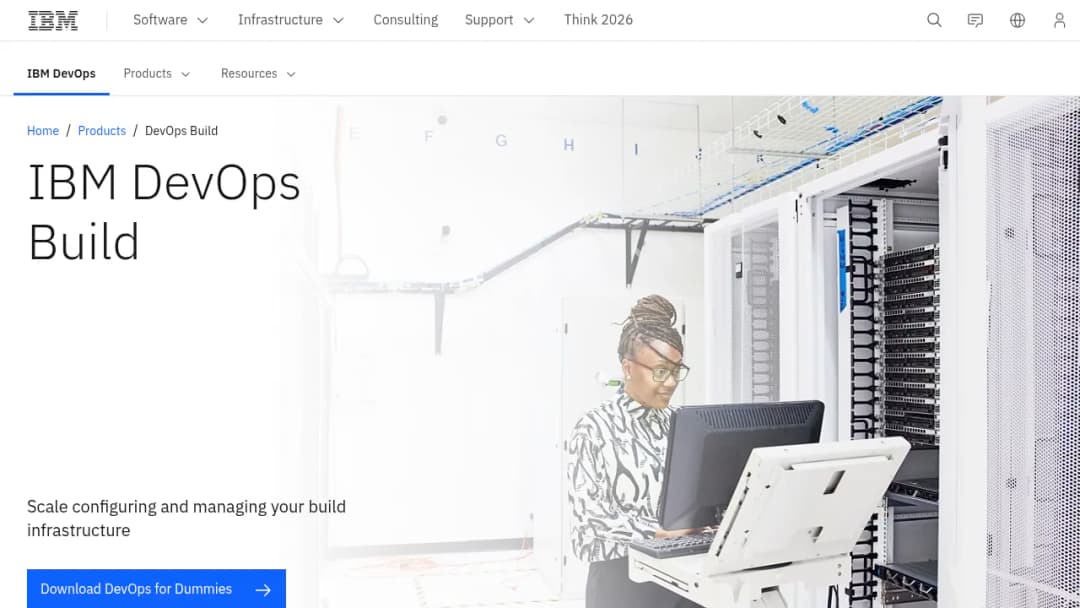Go to Products breadcrumb link
Viewport: 1080px width, 608px height.
pos(102,131)
